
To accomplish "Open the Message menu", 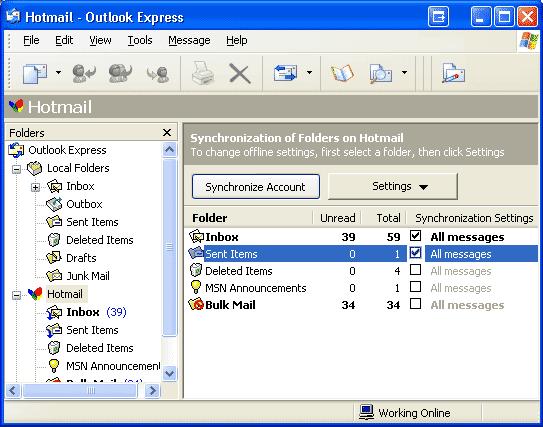I will point(189,41).
